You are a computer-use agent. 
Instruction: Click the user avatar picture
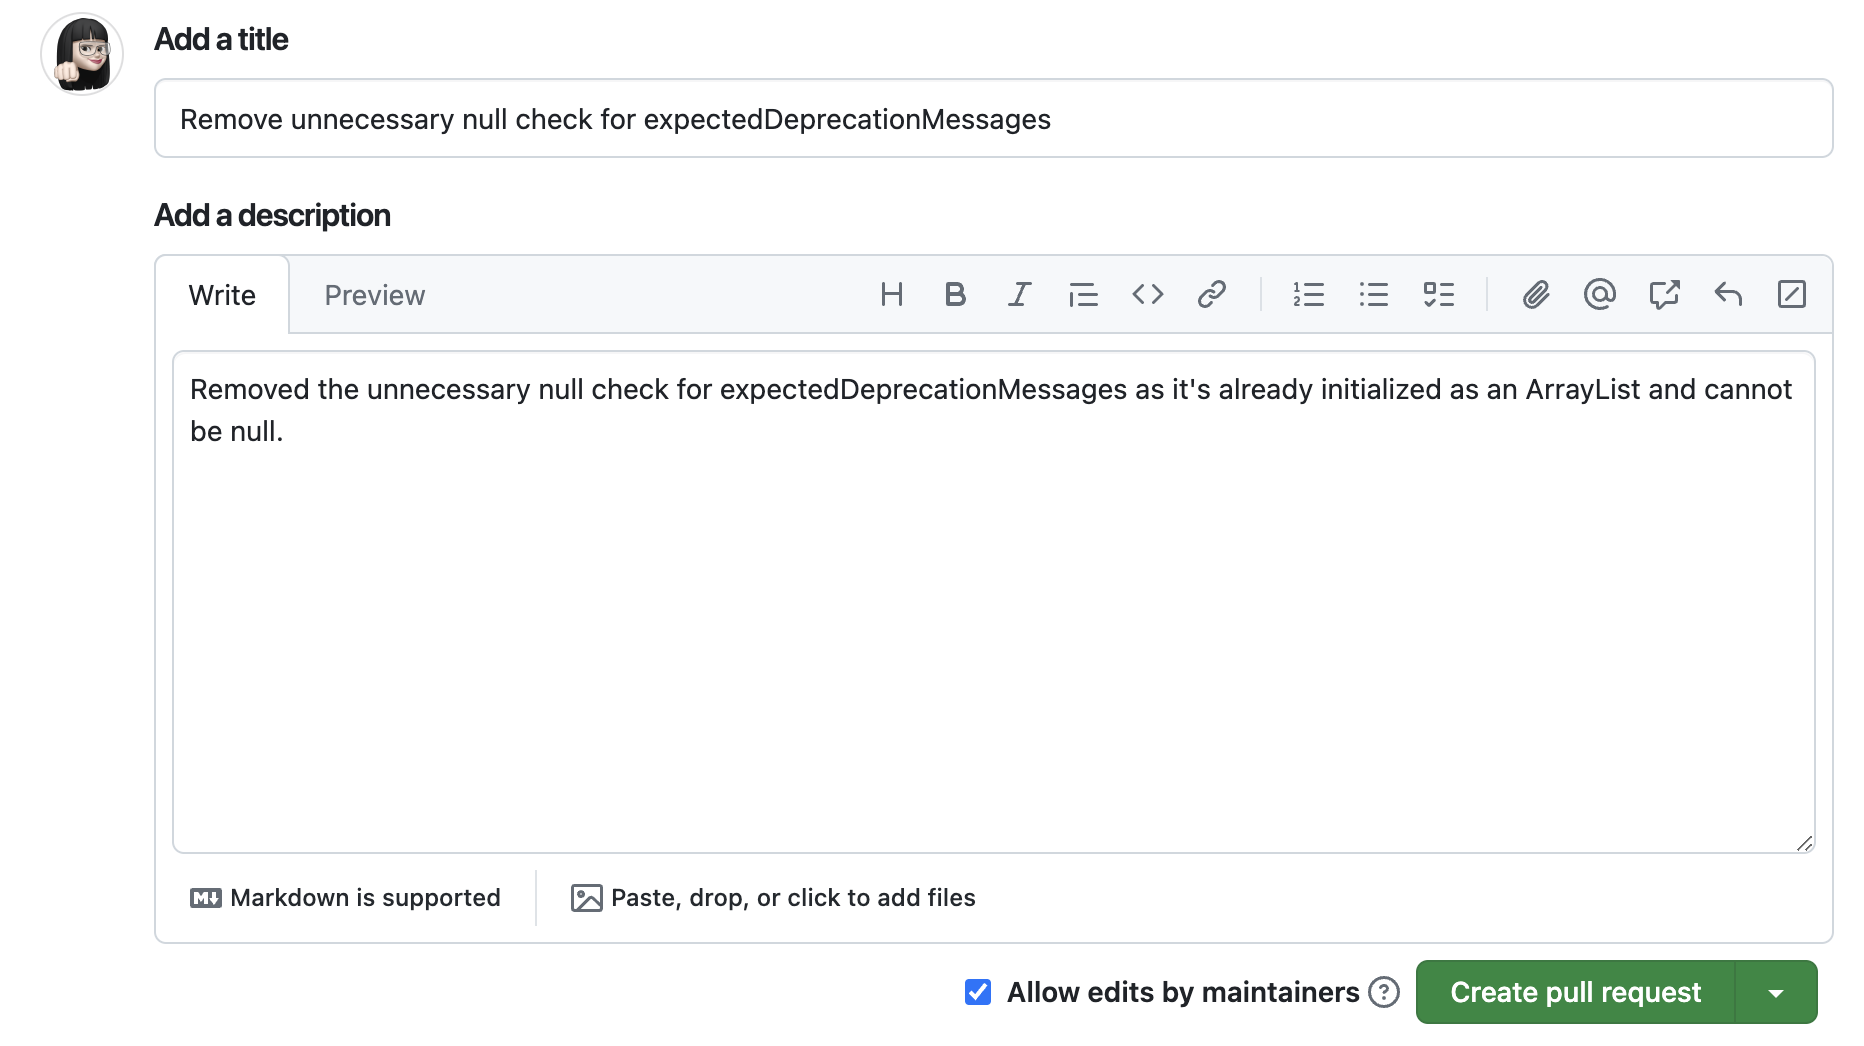[x=82, y=54]
